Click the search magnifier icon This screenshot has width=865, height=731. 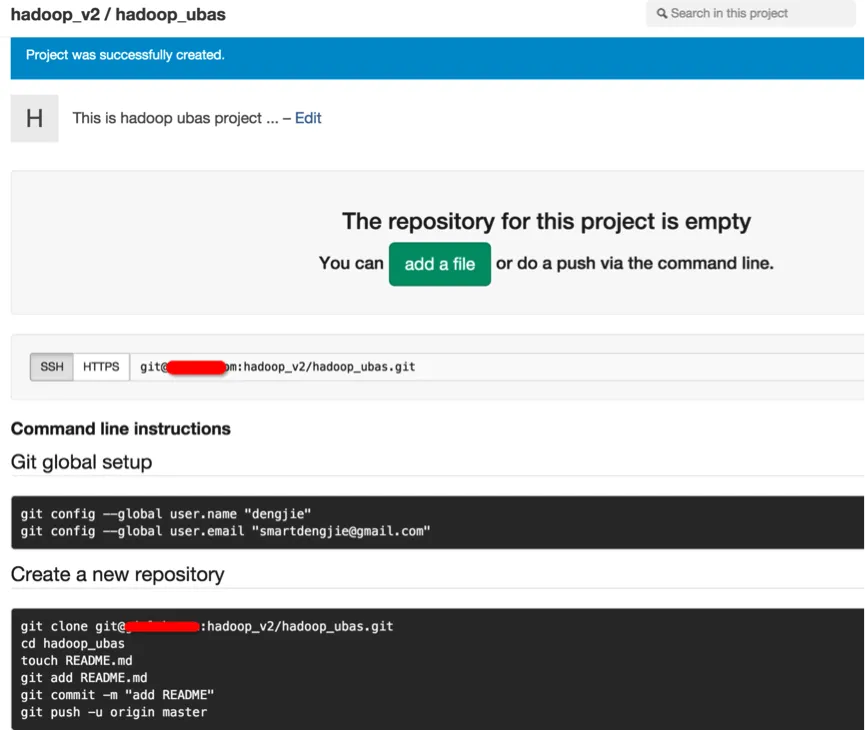pyautogui.click(x=662, y=14)
